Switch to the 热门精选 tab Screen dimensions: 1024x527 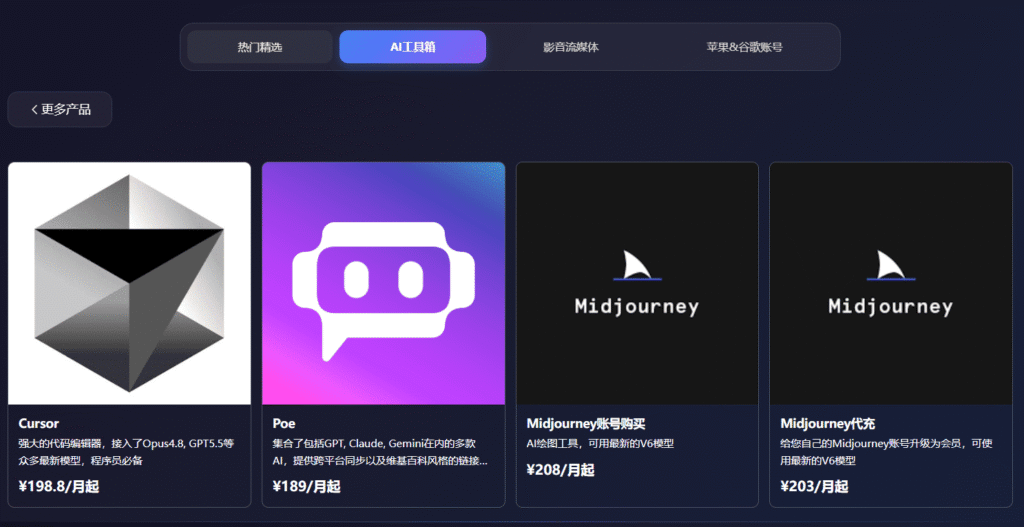260,47
